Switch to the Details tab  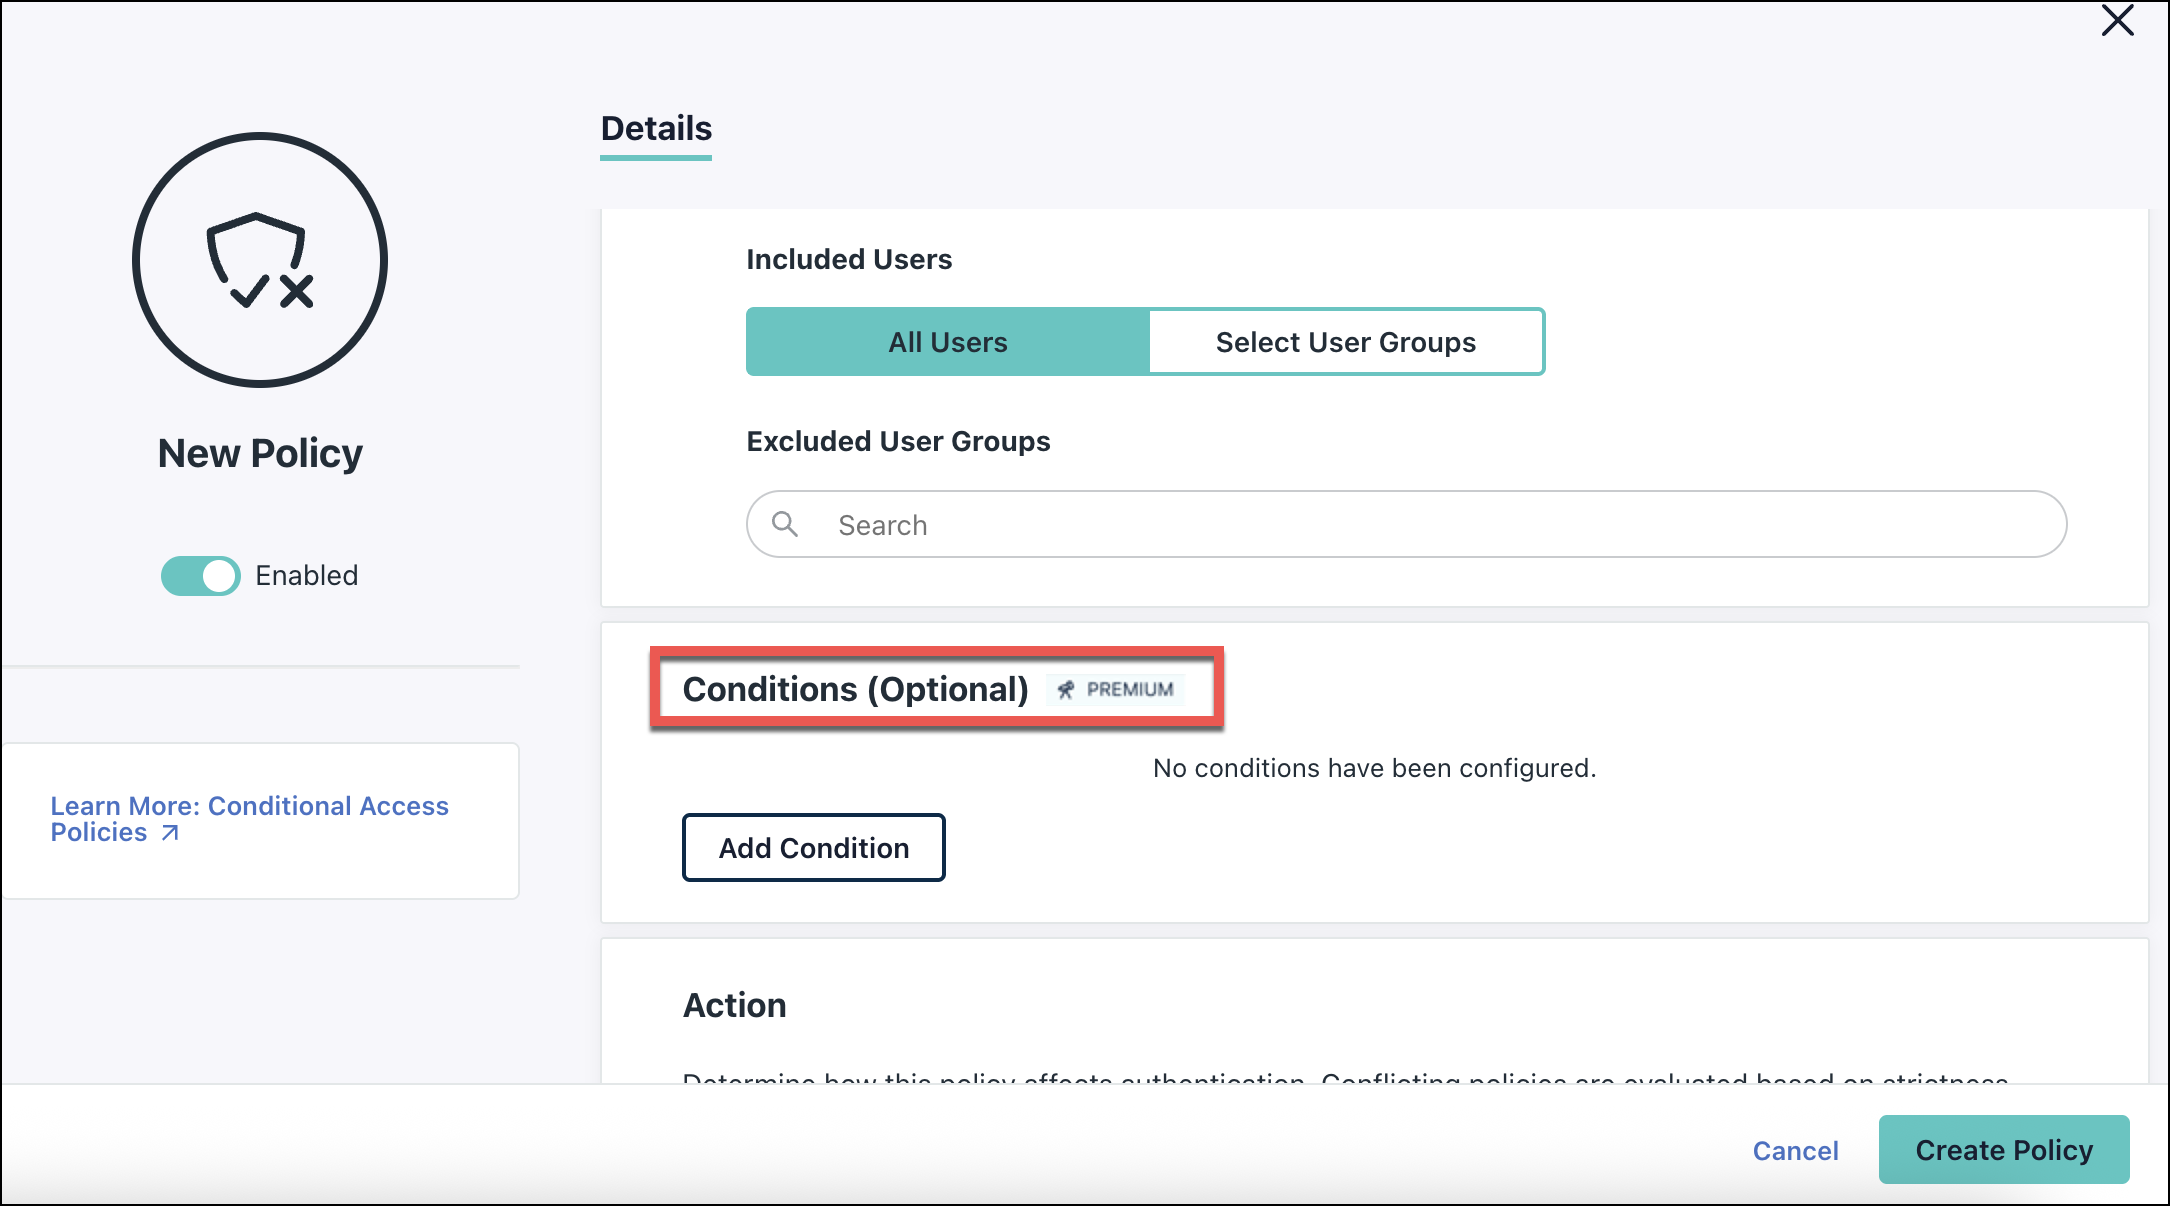[x=655, y=128]
